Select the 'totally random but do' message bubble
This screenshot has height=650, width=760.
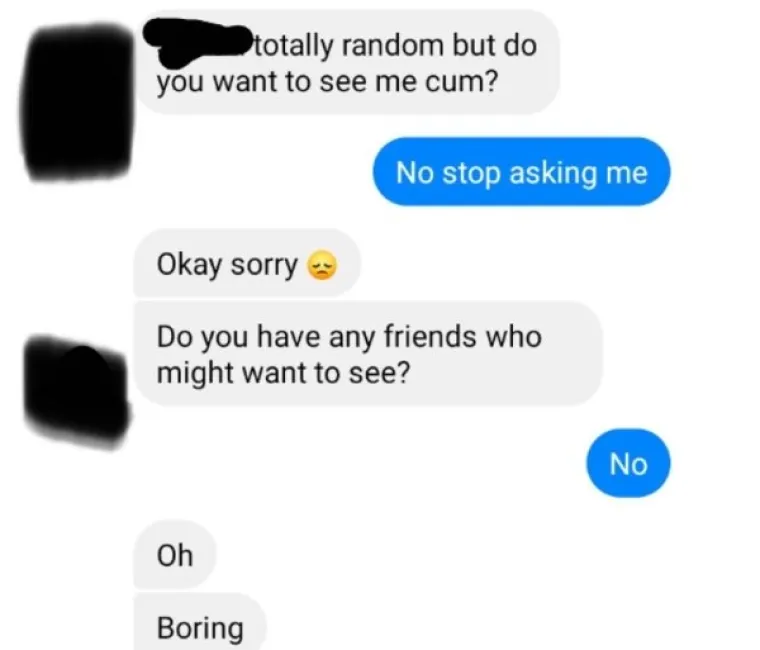347,63
